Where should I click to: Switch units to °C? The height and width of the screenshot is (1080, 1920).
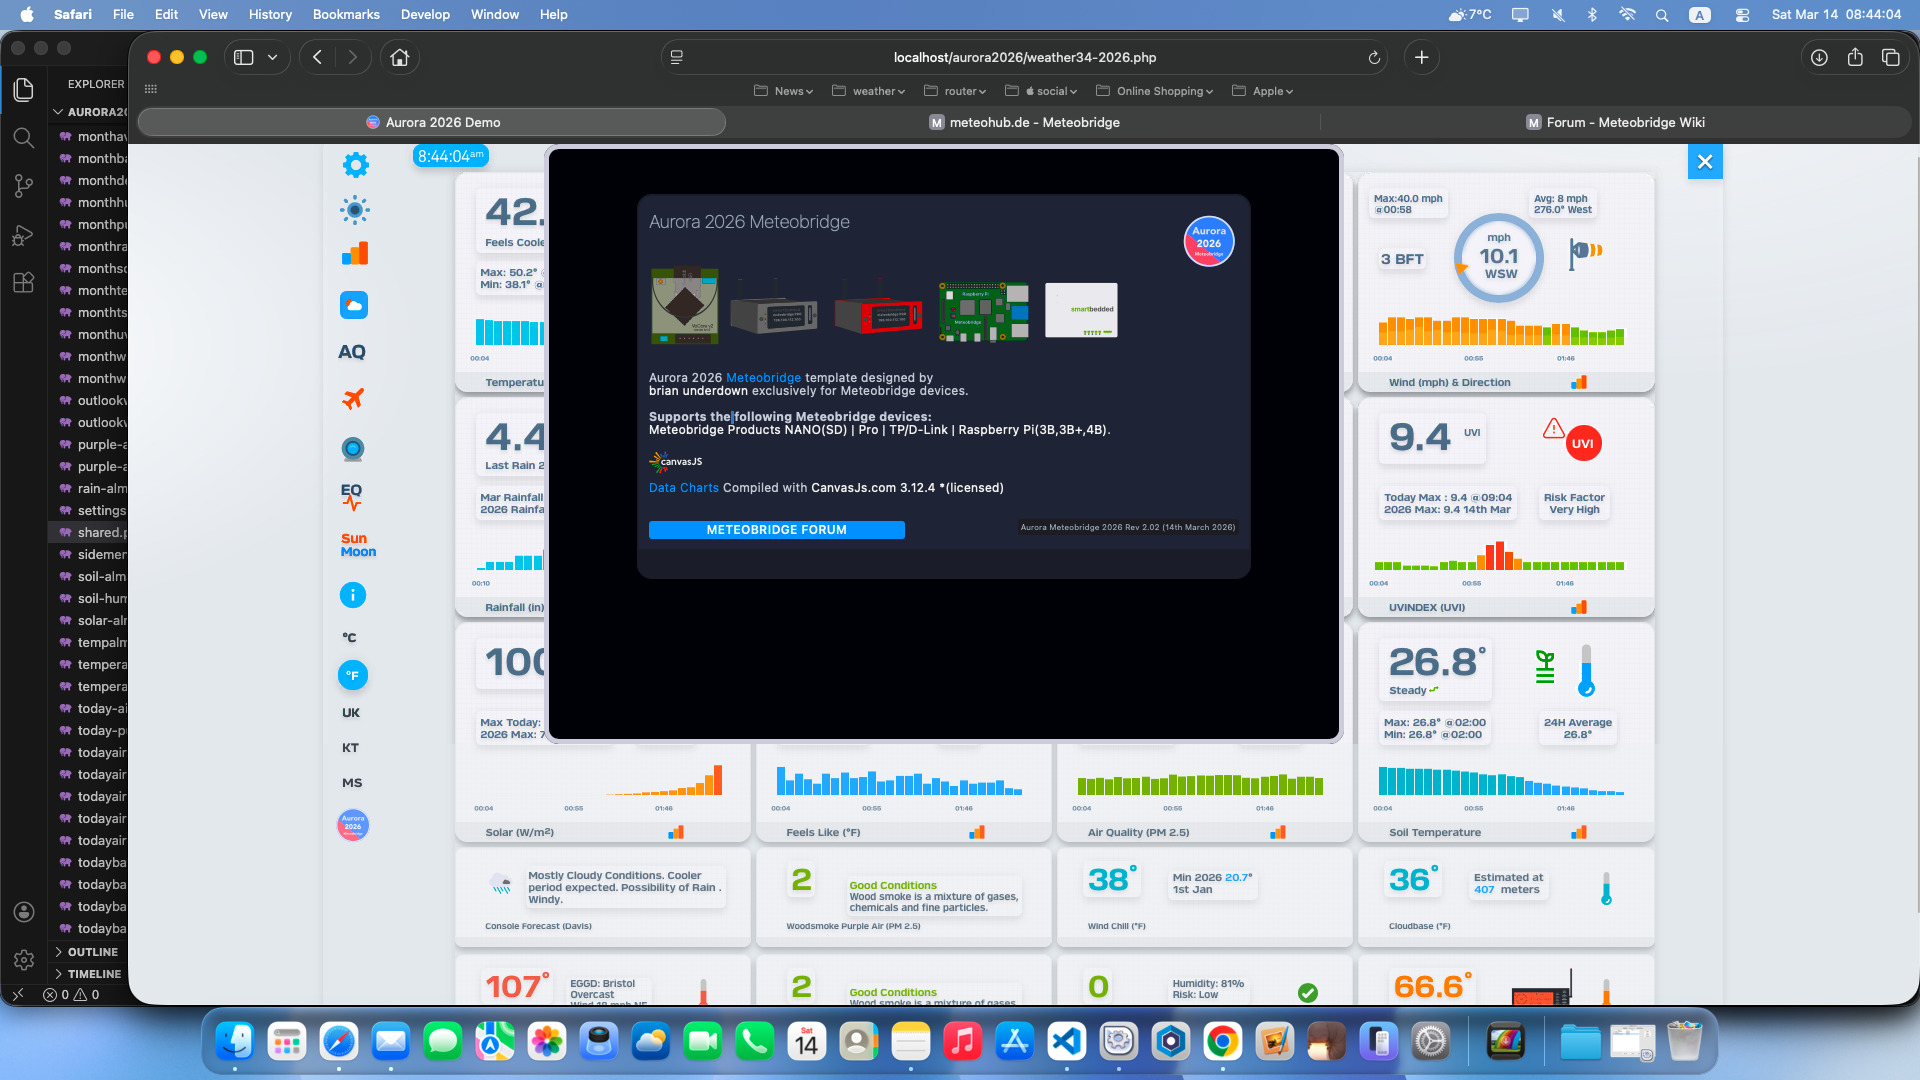pos(350,638)
